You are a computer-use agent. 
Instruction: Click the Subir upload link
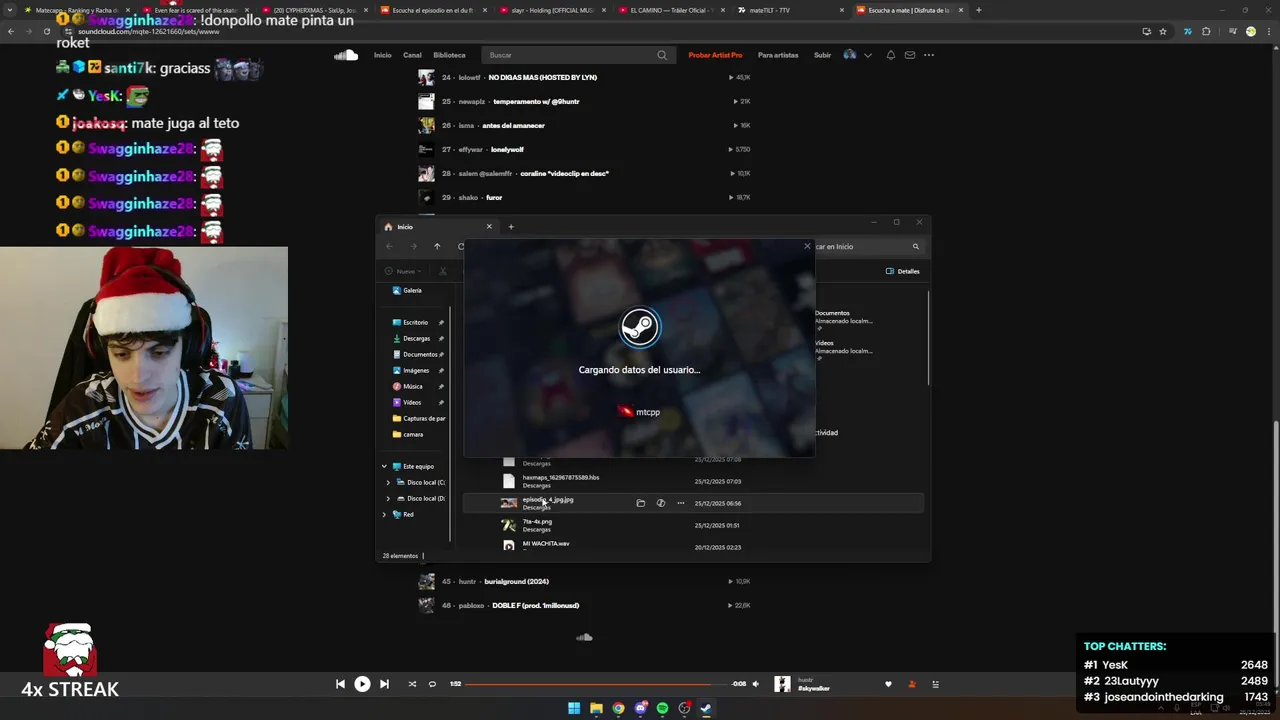[x=822, y=55]
